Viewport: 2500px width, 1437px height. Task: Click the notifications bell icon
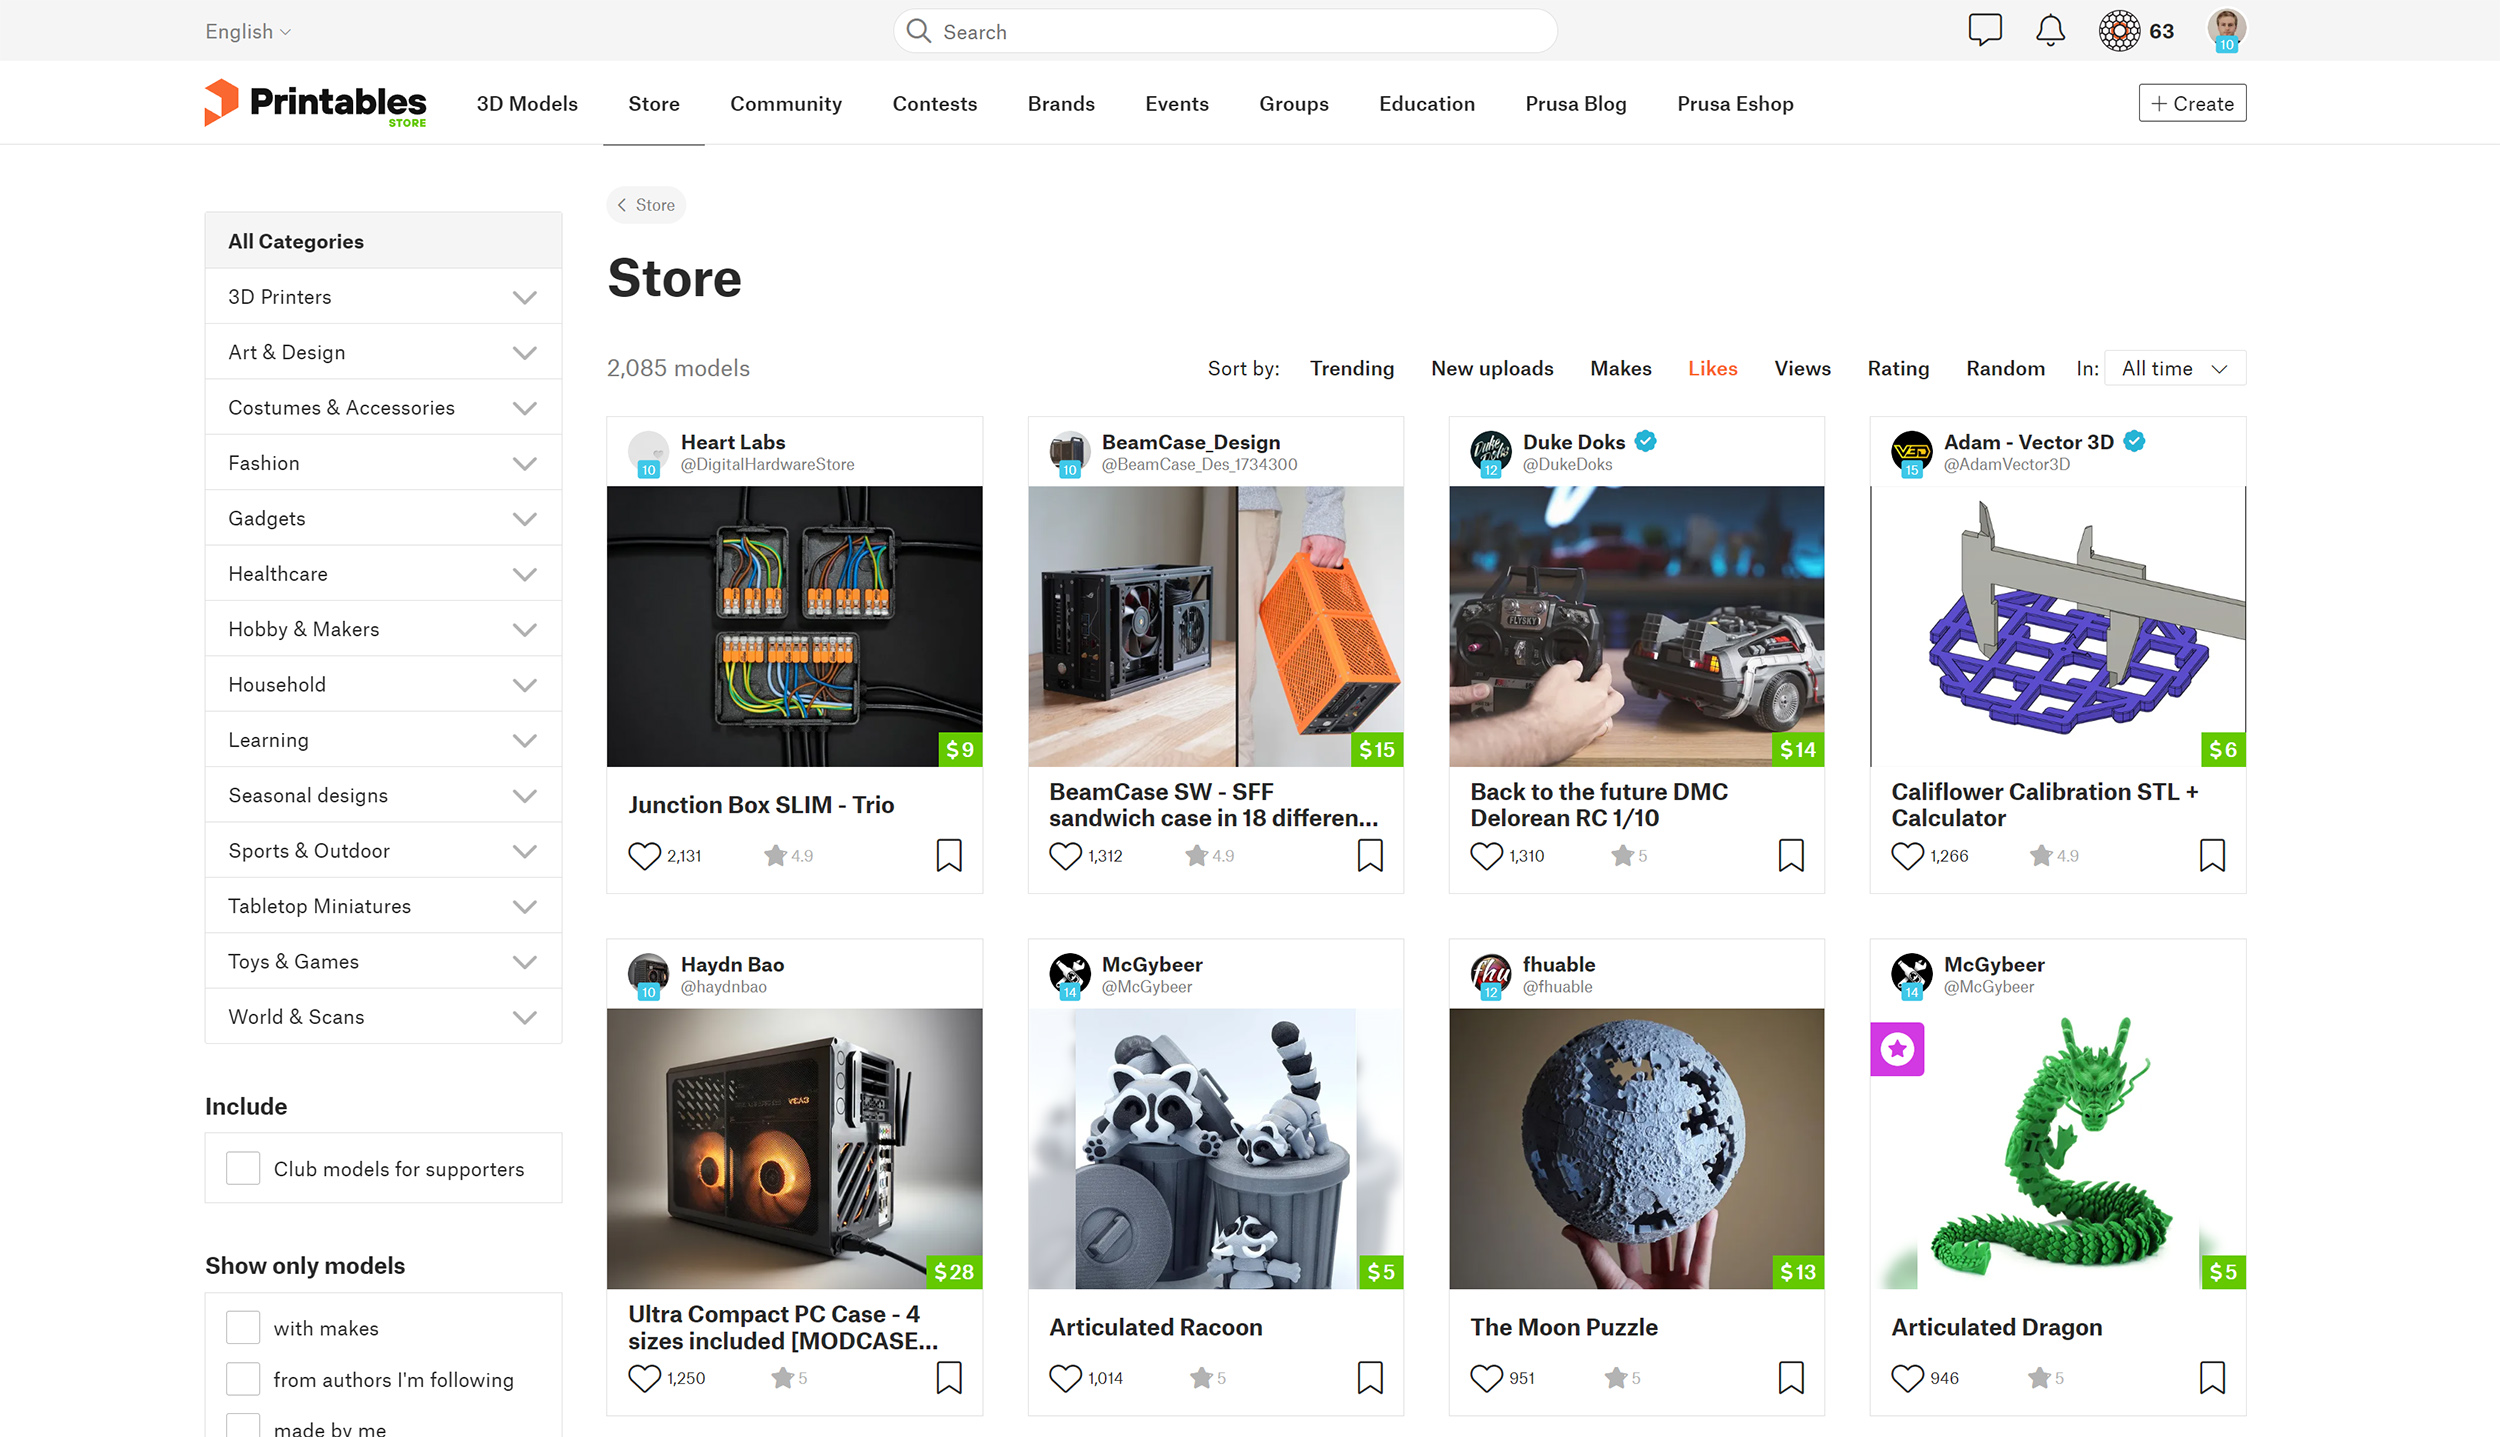point(2050,30)
